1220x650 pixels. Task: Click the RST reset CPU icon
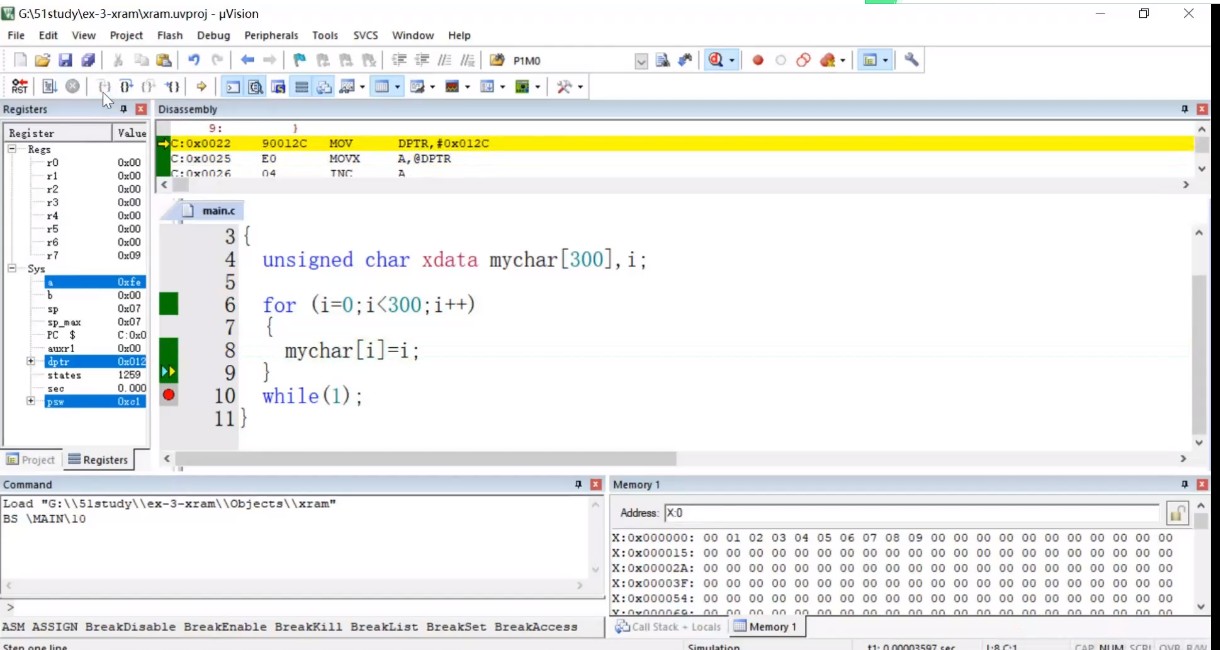tap(19, 87)
